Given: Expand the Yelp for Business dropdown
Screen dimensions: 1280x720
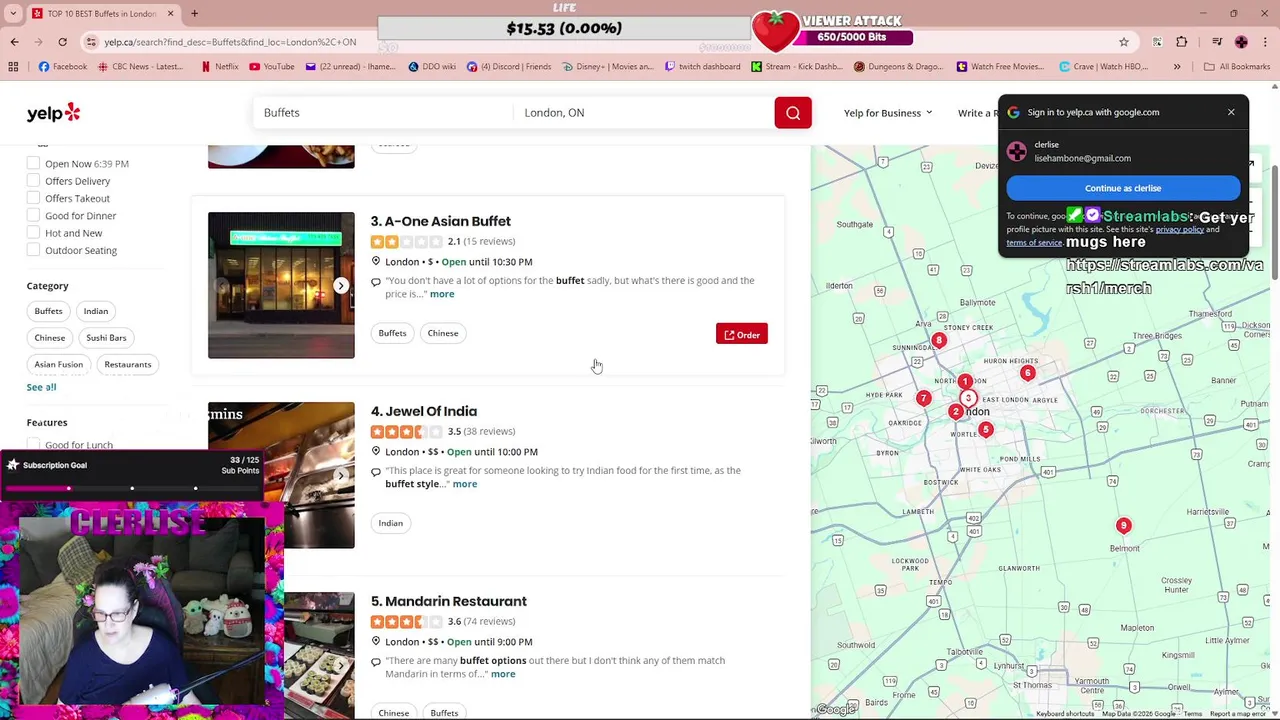Looking at the screenshot, I should click(x=888, y=113).
